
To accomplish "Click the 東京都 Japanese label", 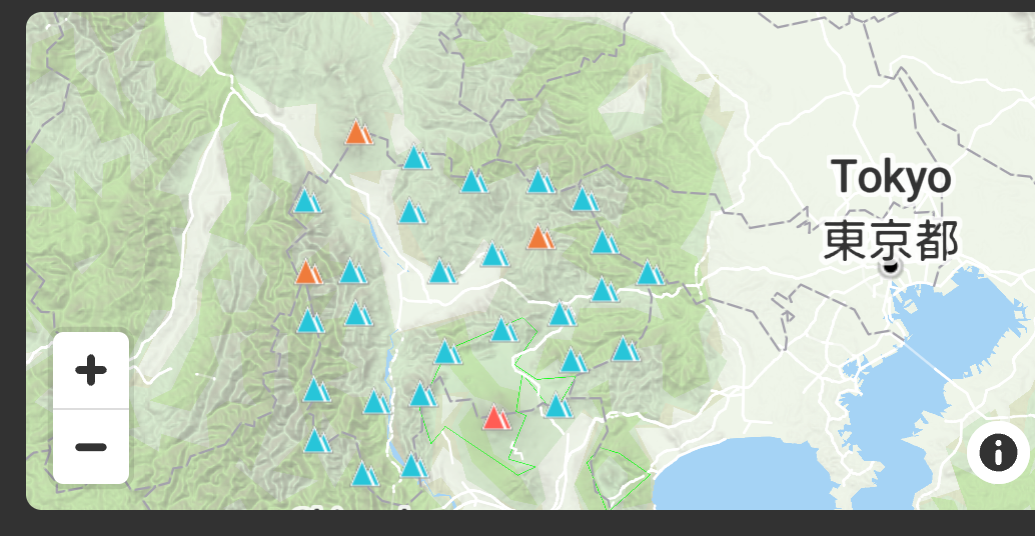I will 890,241.
